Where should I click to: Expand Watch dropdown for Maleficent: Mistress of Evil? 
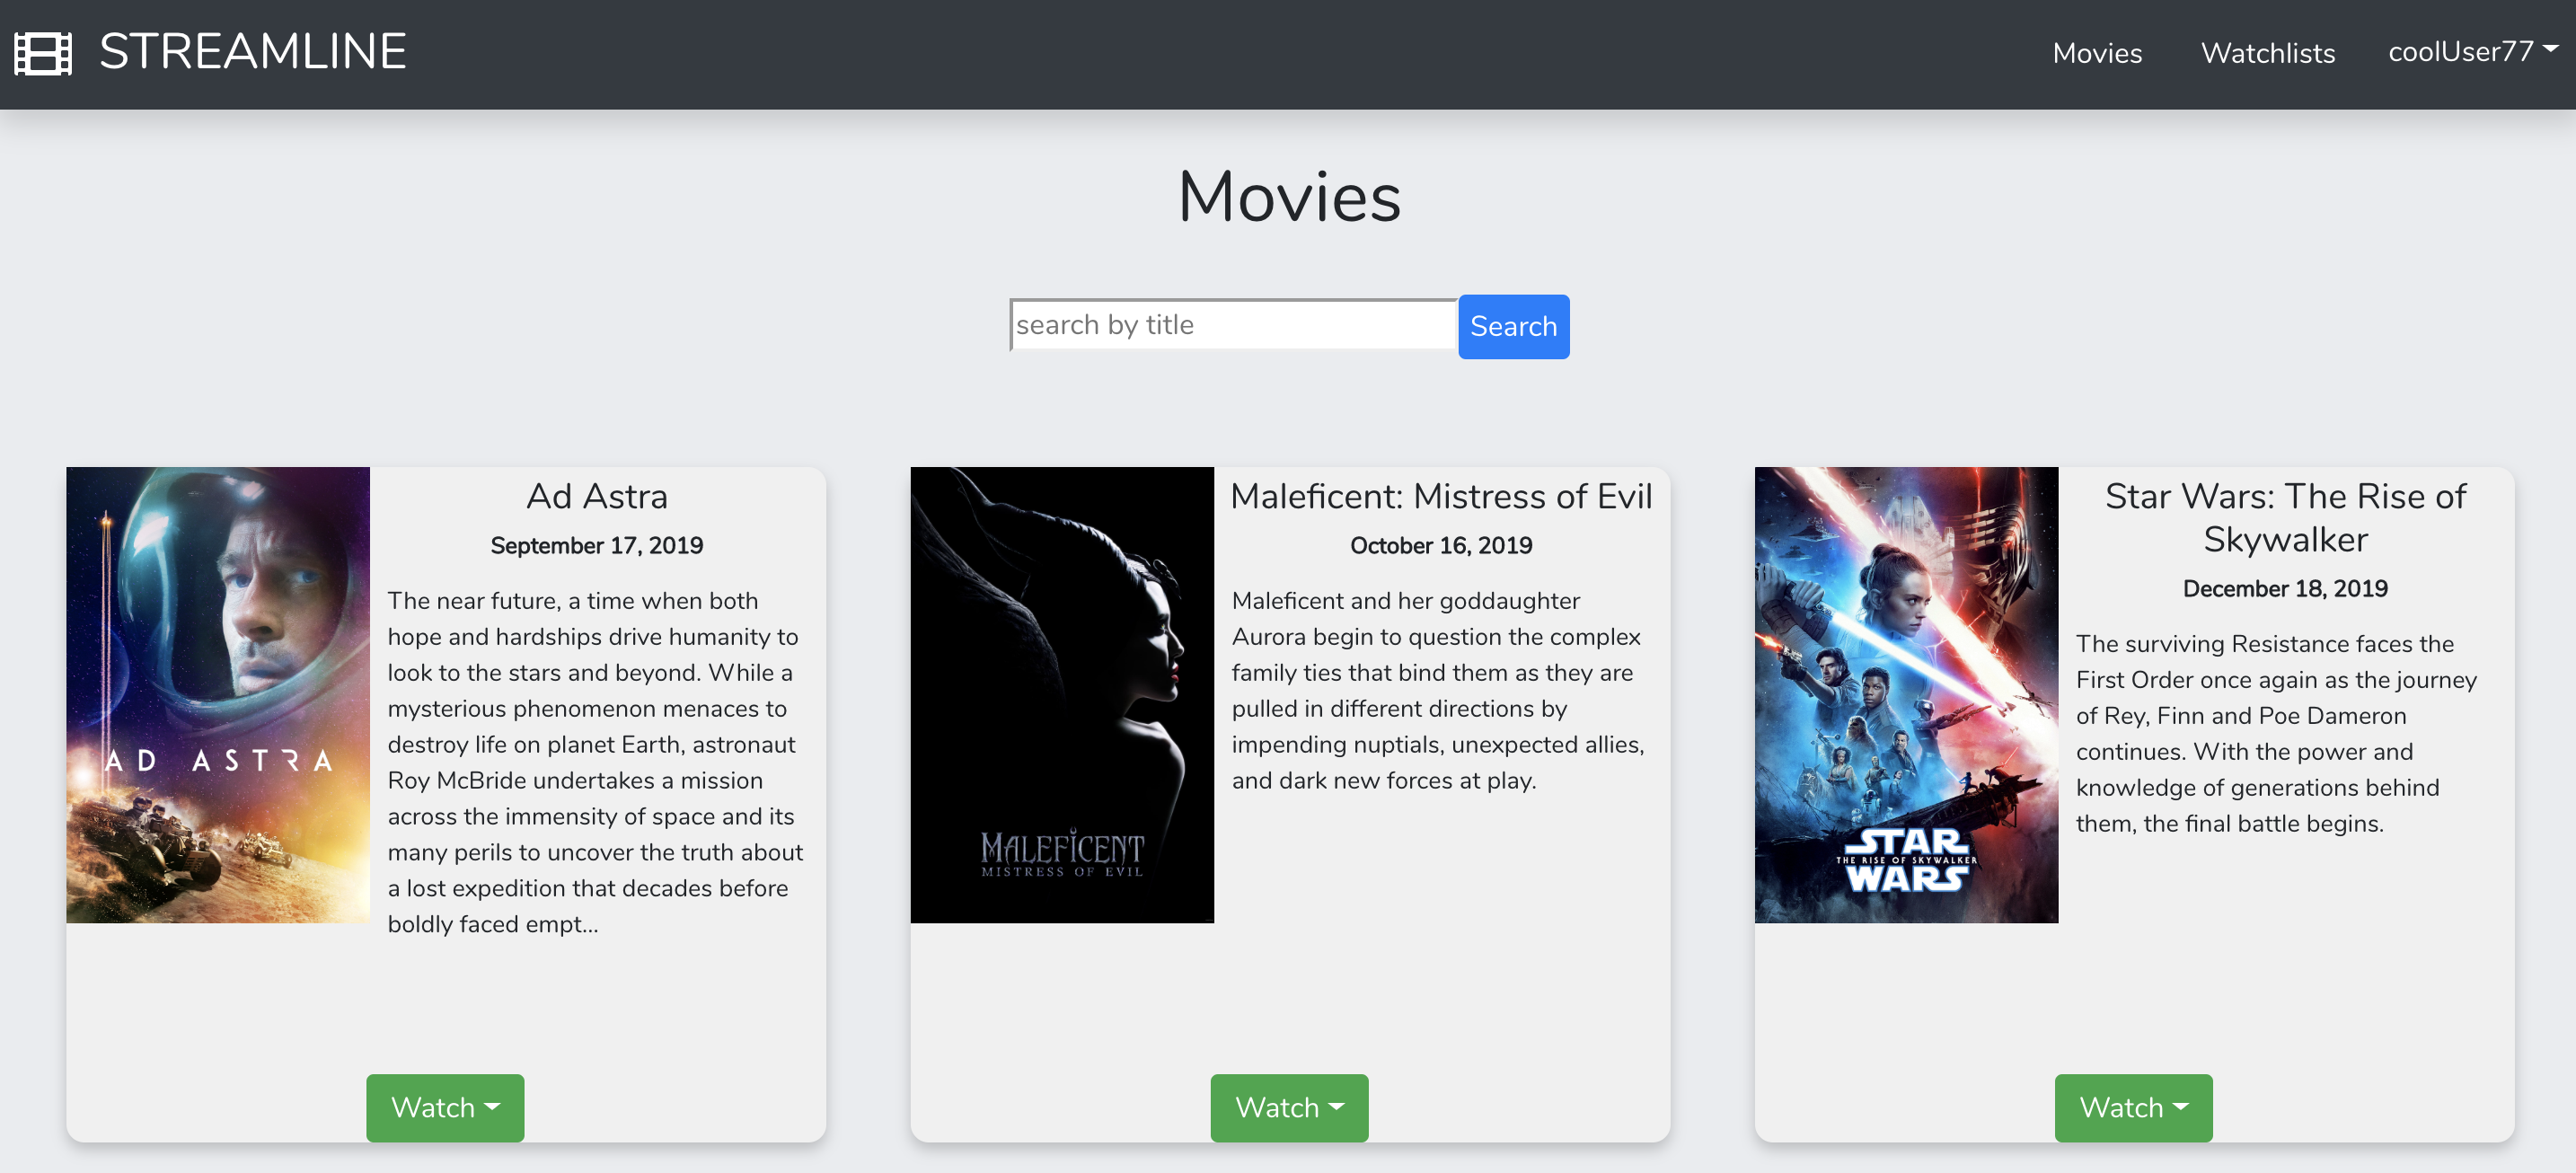1289,1107
